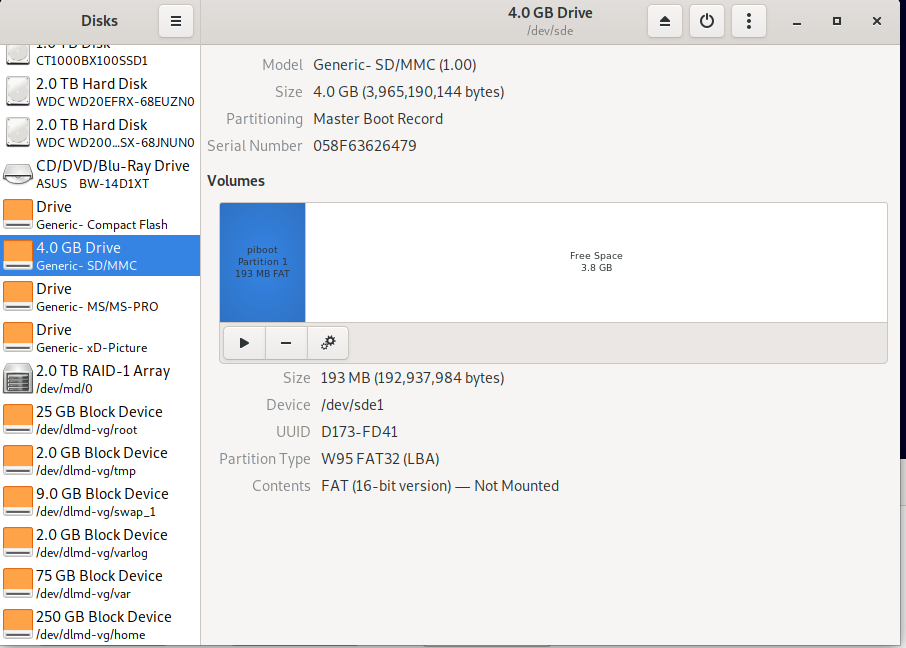
Task: Power off the selected drive
Action: (707, 21)
